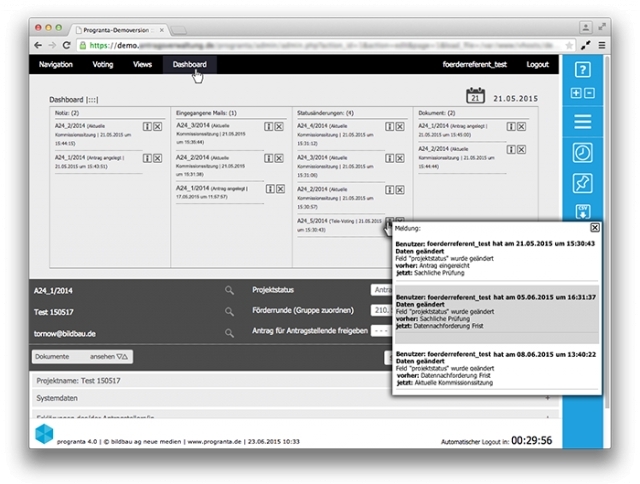The width and height of the screenshot is (640, 484).
Task: Select the Progranta-Demoversion browser tab
Action: tap(120, 30)
